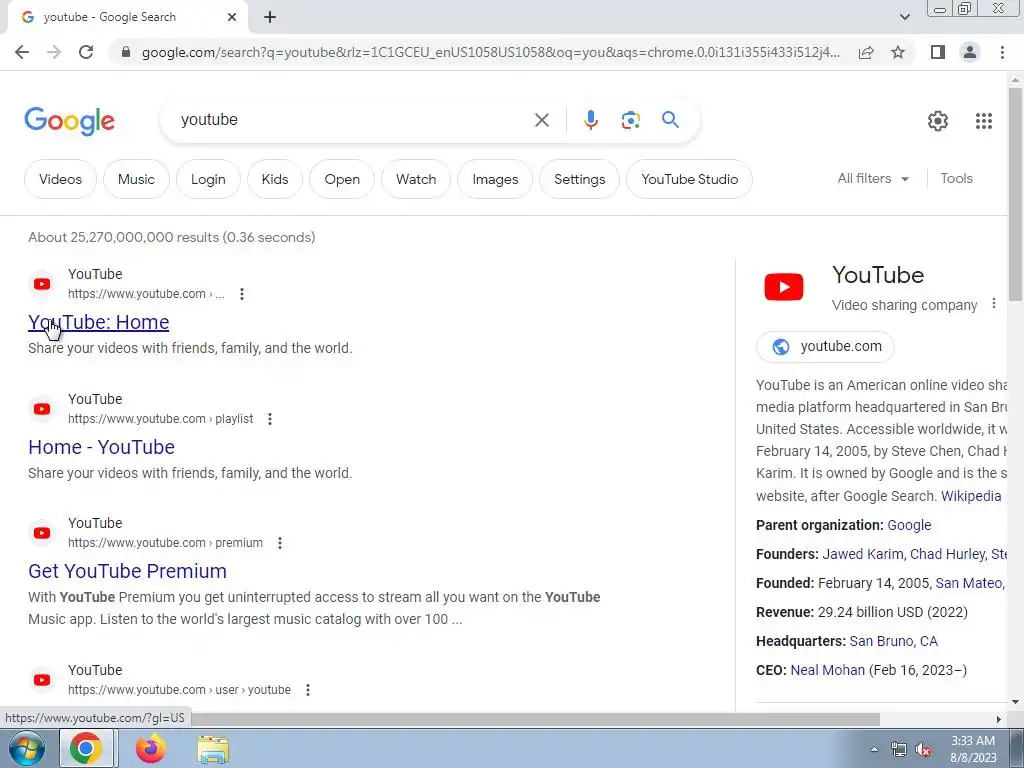This screenshot has height=768, width=1024.
Task: Click the vertical page scrollbar thumb
Action: [1015, 195]
